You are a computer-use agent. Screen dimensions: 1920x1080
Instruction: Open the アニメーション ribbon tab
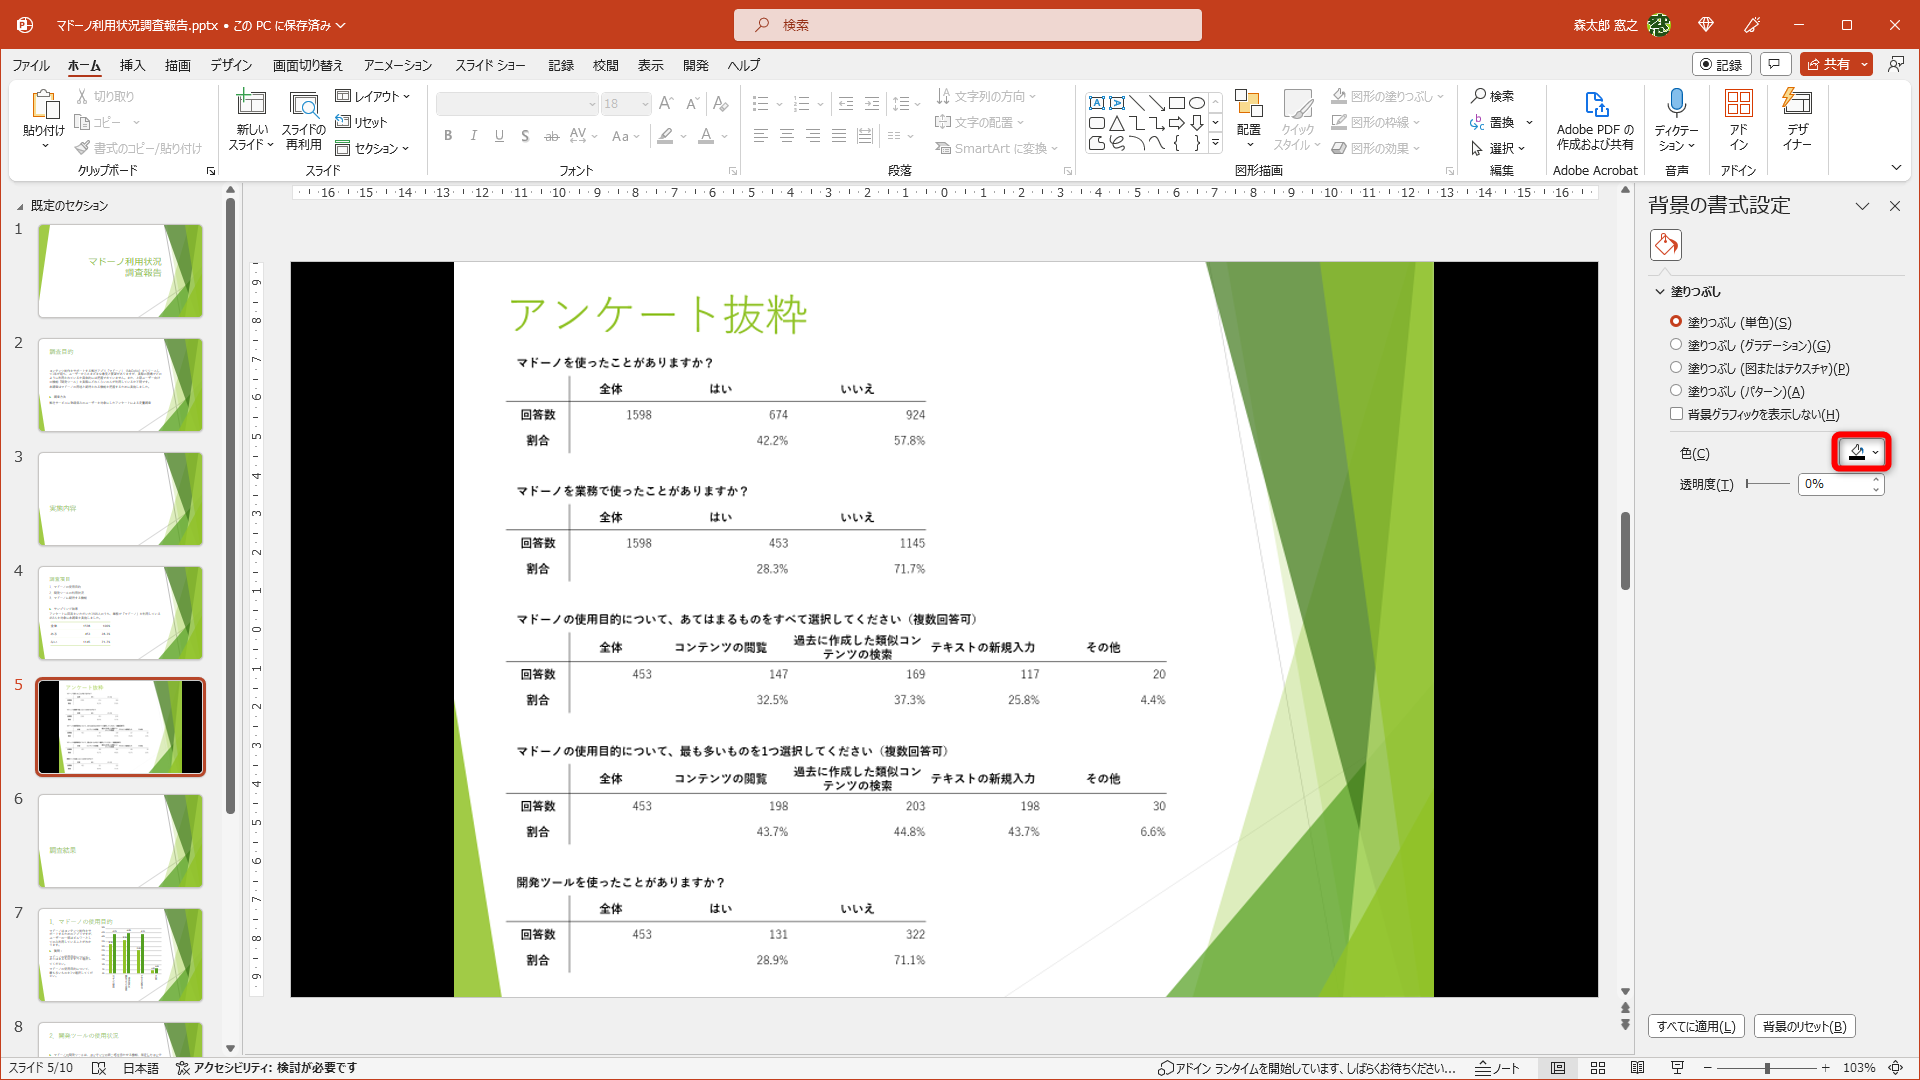tap(397, 65)
